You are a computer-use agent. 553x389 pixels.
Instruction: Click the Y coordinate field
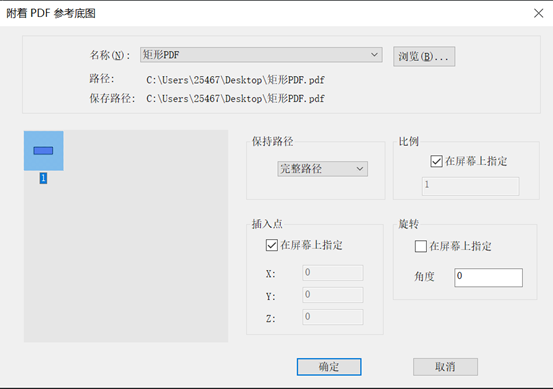(333, 295)
